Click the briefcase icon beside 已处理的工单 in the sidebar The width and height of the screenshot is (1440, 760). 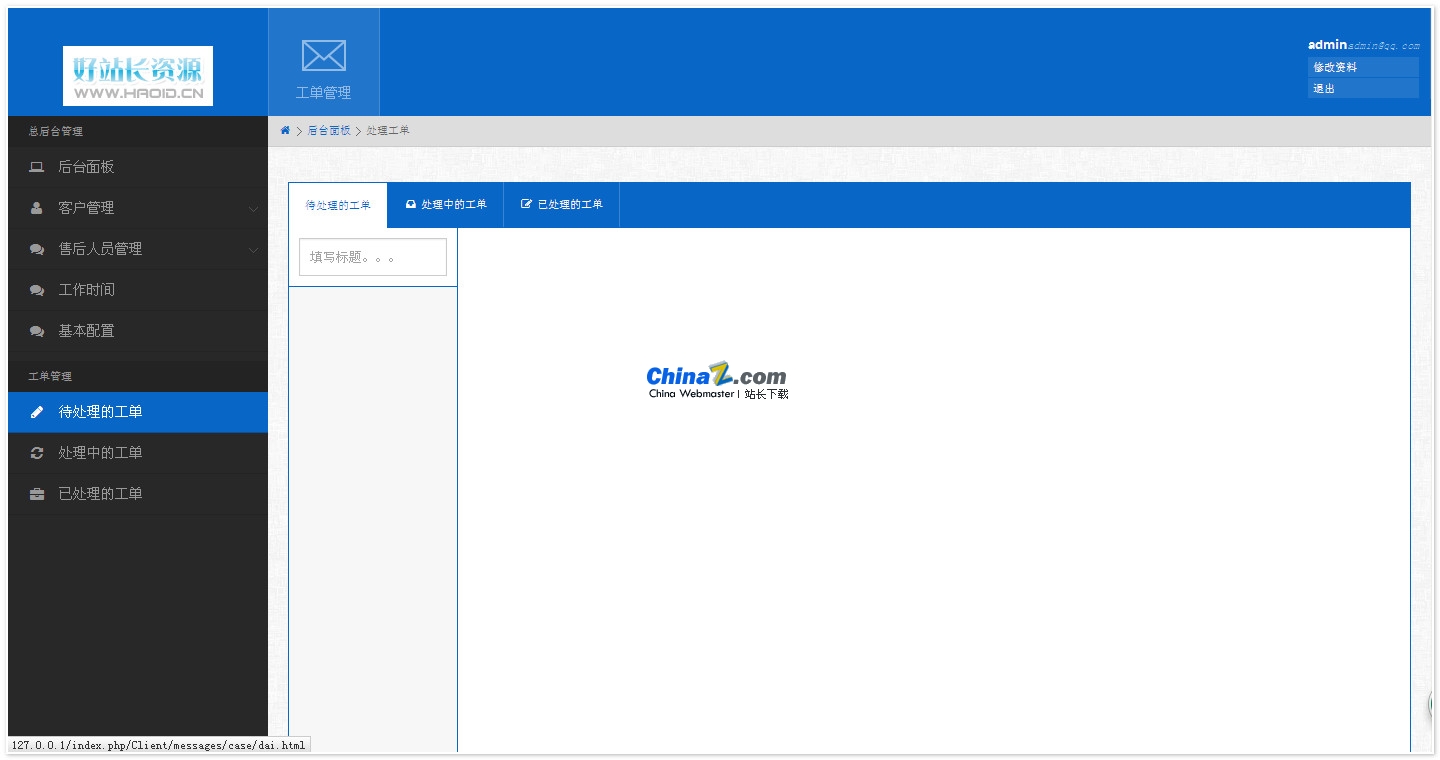coord(37,494)
